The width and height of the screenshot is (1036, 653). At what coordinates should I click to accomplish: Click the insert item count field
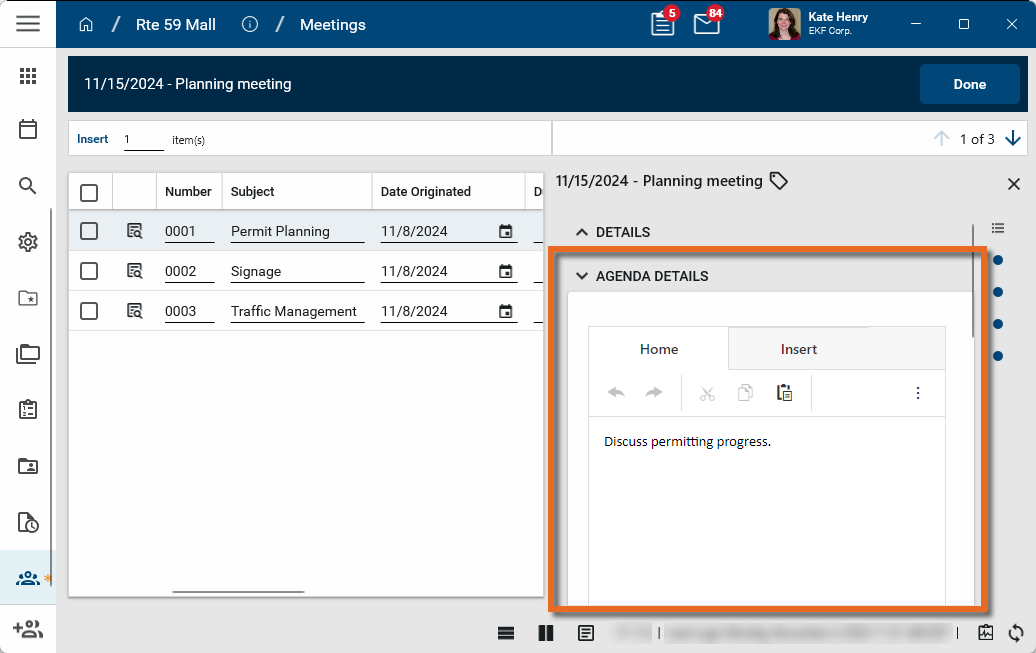[143, 140]
